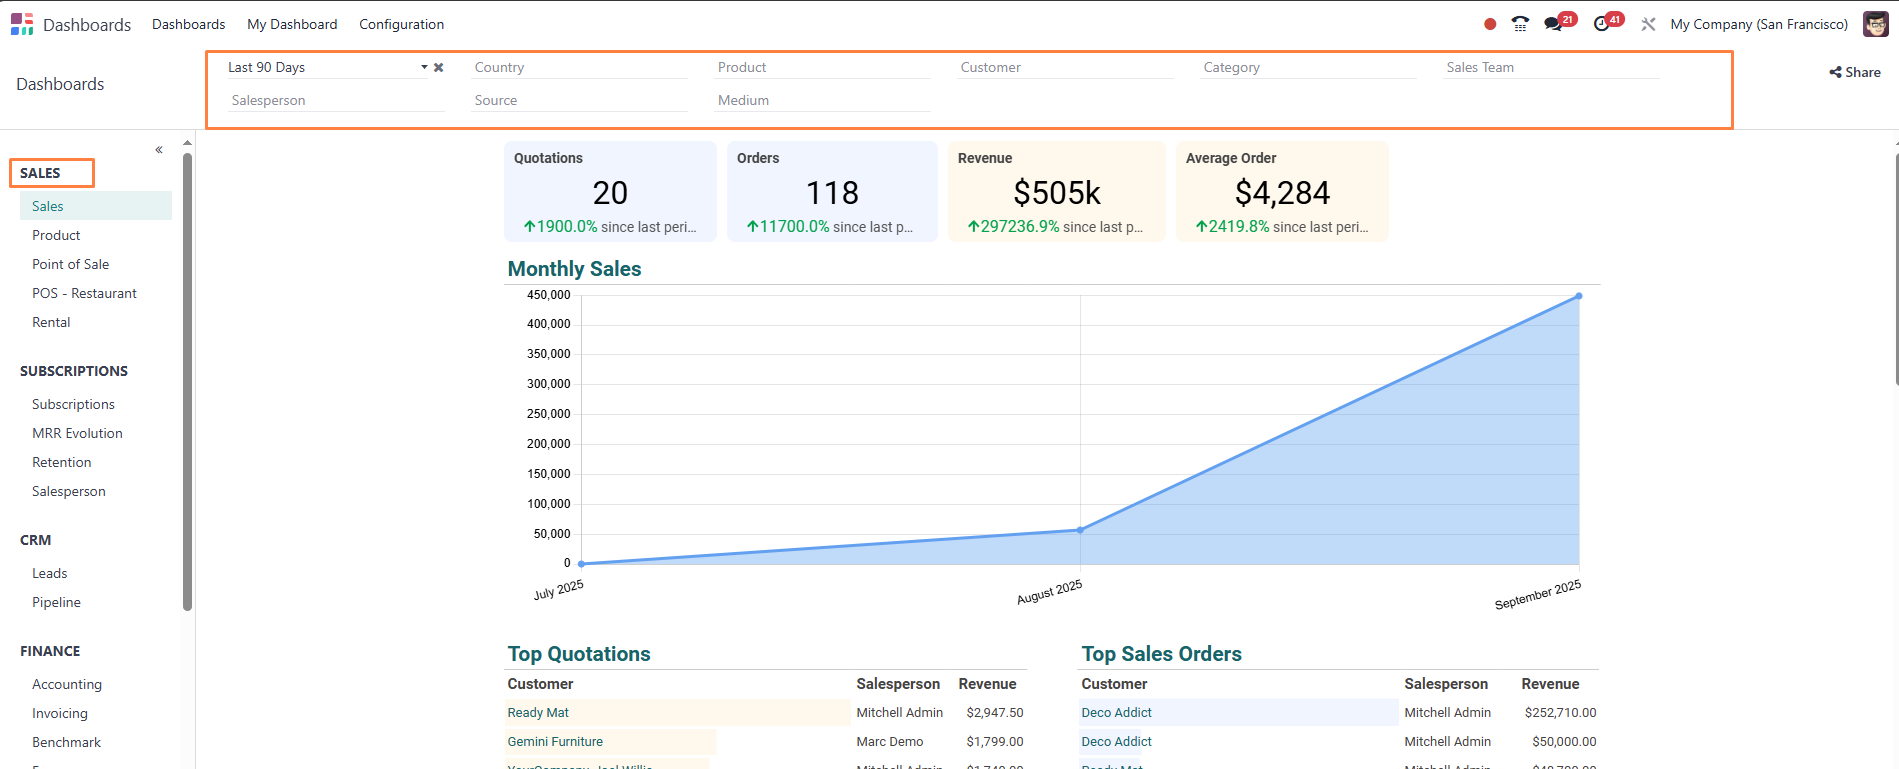Viewport: 1899px width, 769px height.
Task: Click into the Salesperson filter field
Action: [x=336, y=100]
